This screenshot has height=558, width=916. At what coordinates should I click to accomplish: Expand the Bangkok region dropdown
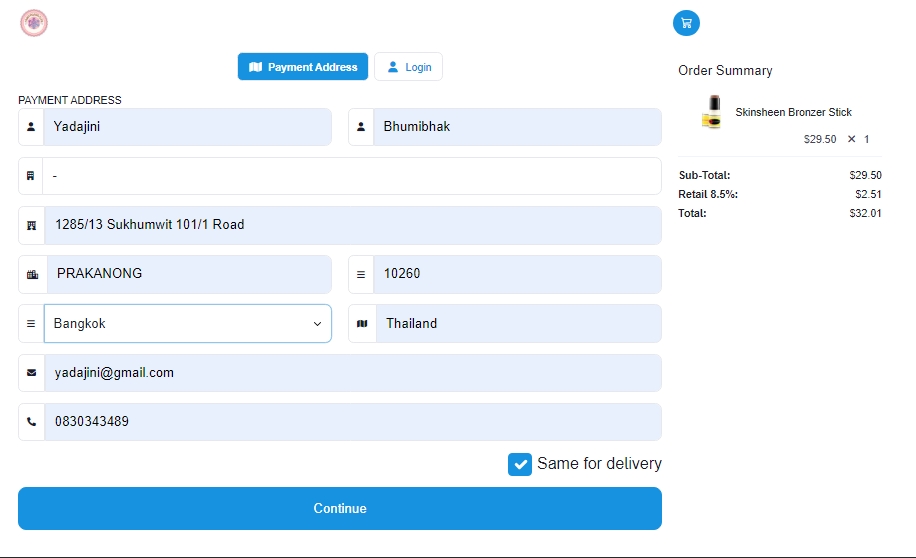coord(188,324)
